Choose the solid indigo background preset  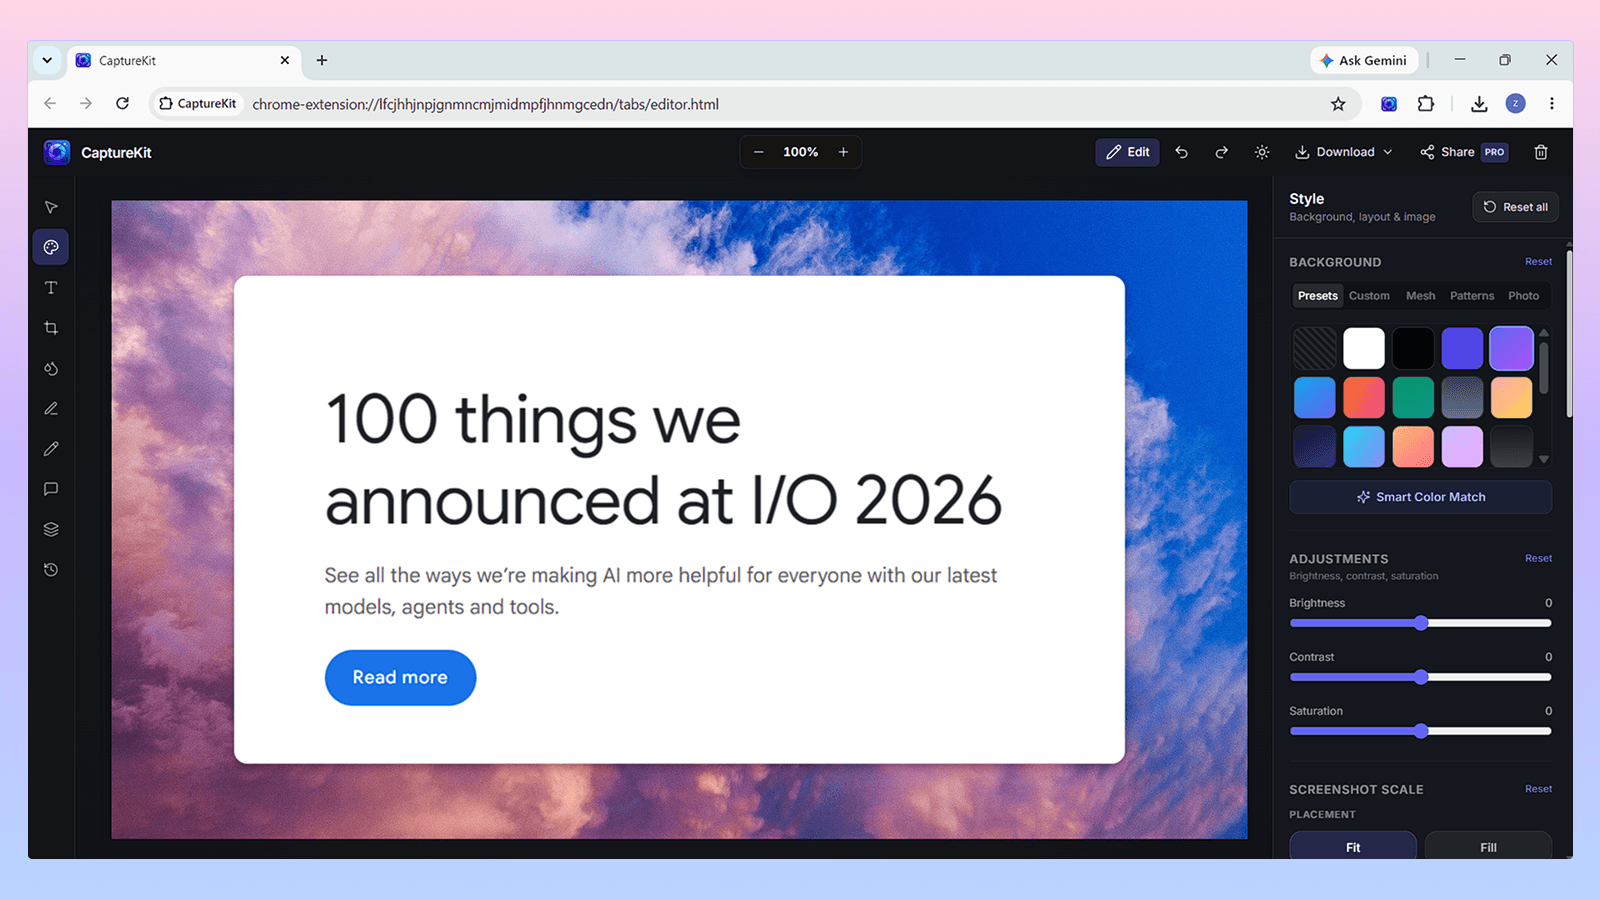pos(1462,348)
